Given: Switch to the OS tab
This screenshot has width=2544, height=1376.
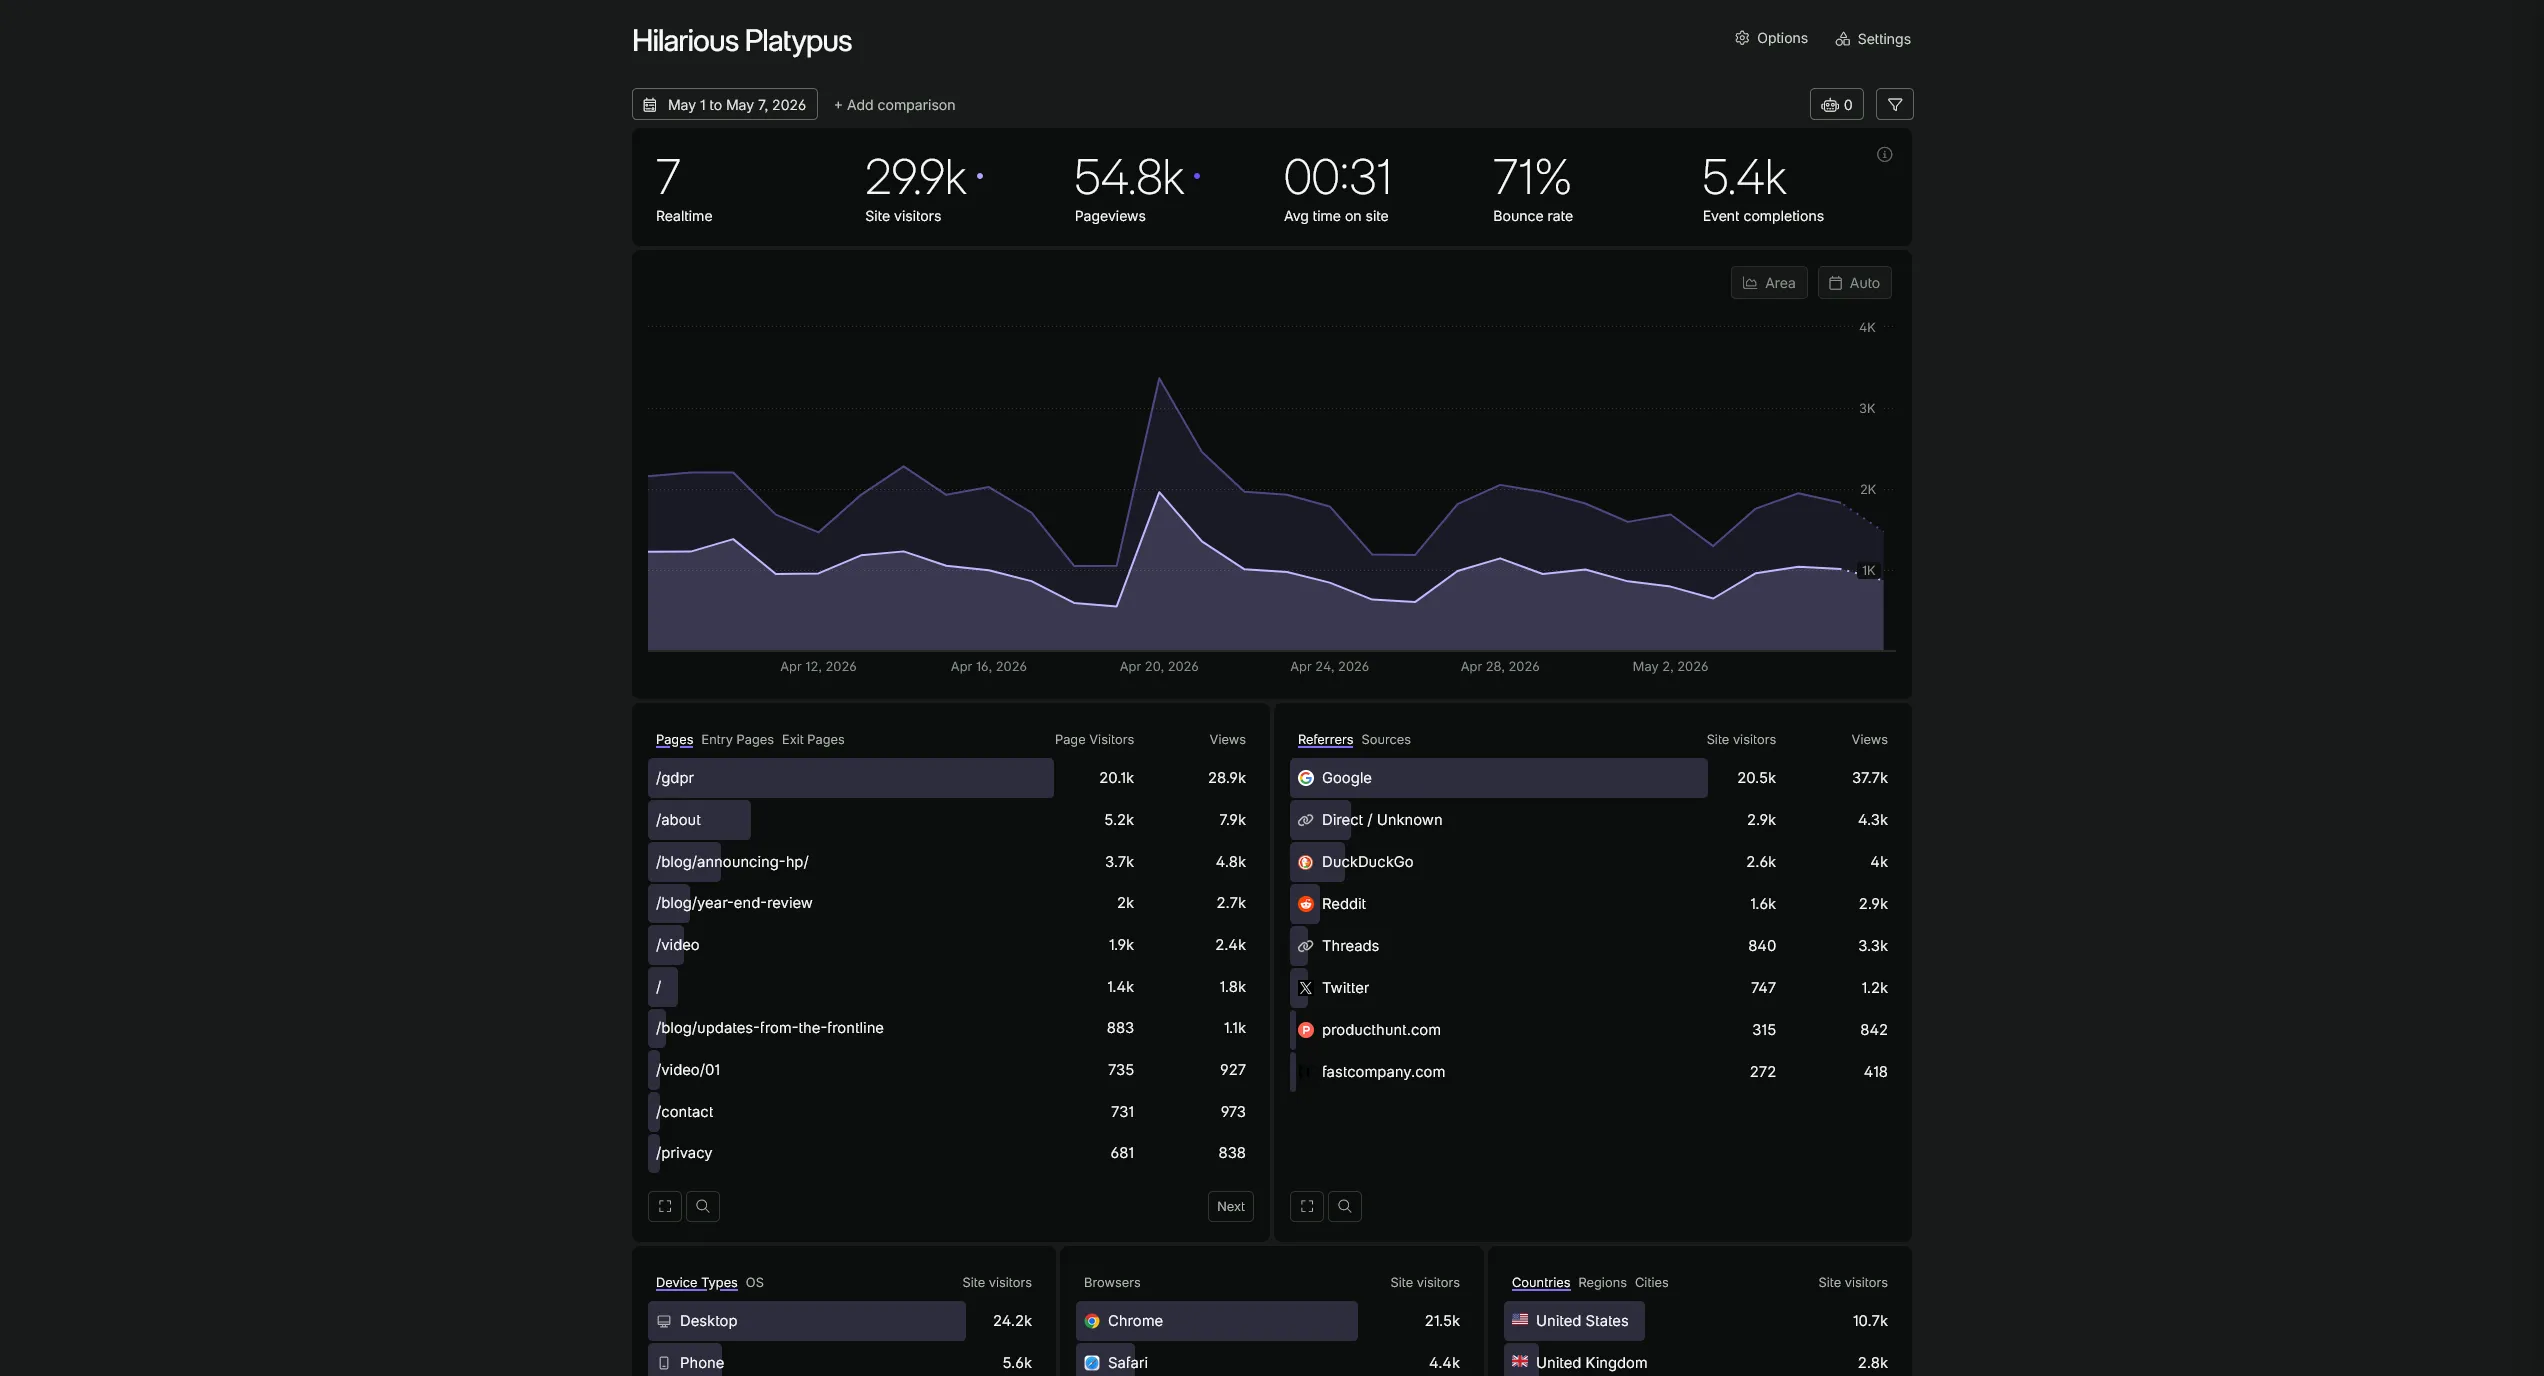Looking at the screenshot, I should click(x=754, y=1282).
